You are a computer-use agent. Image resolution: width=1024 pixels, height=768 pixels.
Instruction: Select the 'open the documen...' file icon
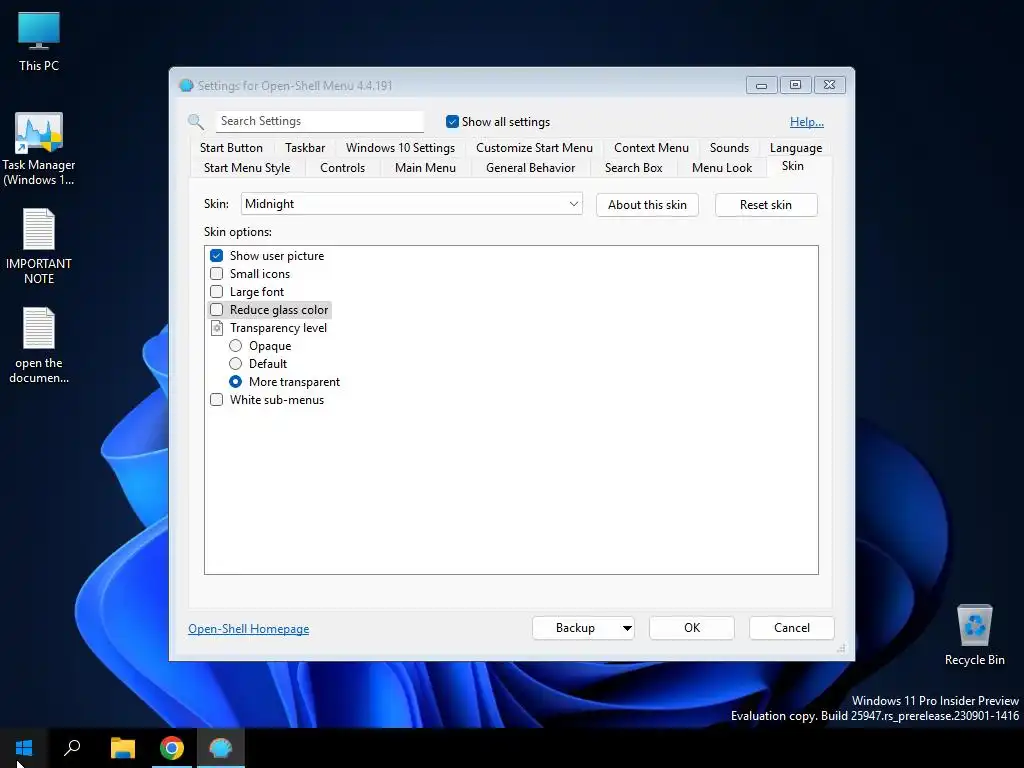[x=39, y=345]
